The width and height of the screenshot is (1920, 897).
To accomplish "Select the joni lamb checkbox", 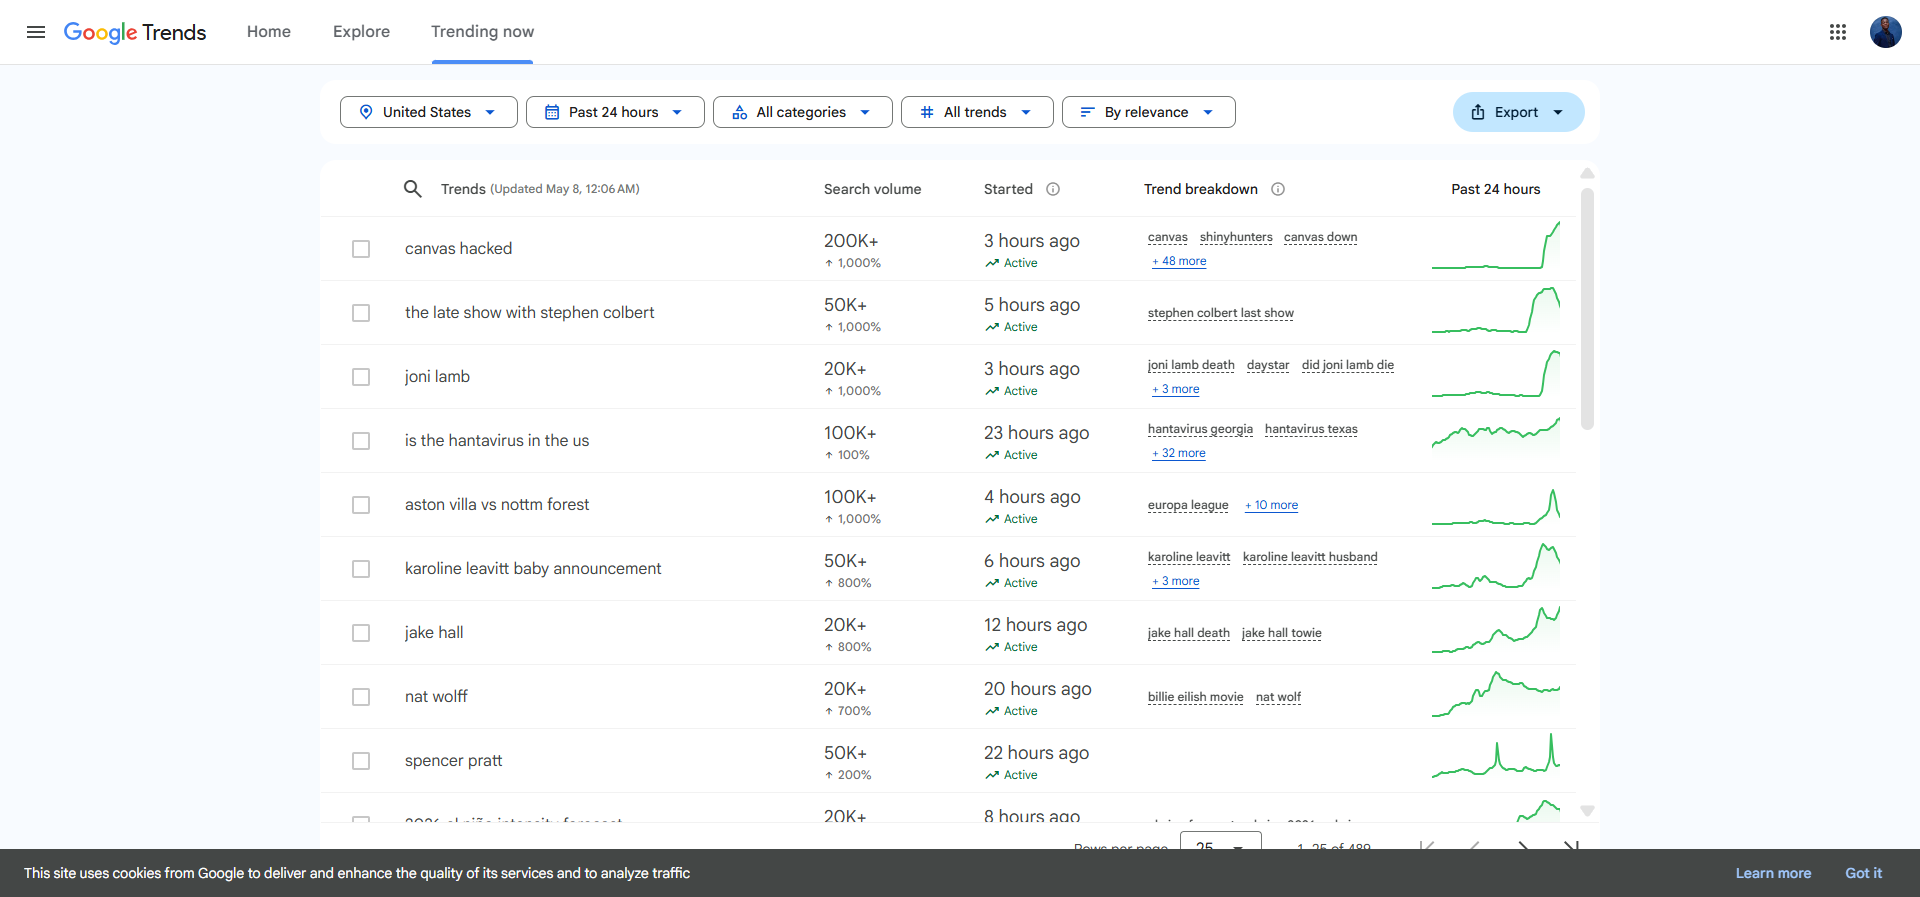I will coord(361,377).
